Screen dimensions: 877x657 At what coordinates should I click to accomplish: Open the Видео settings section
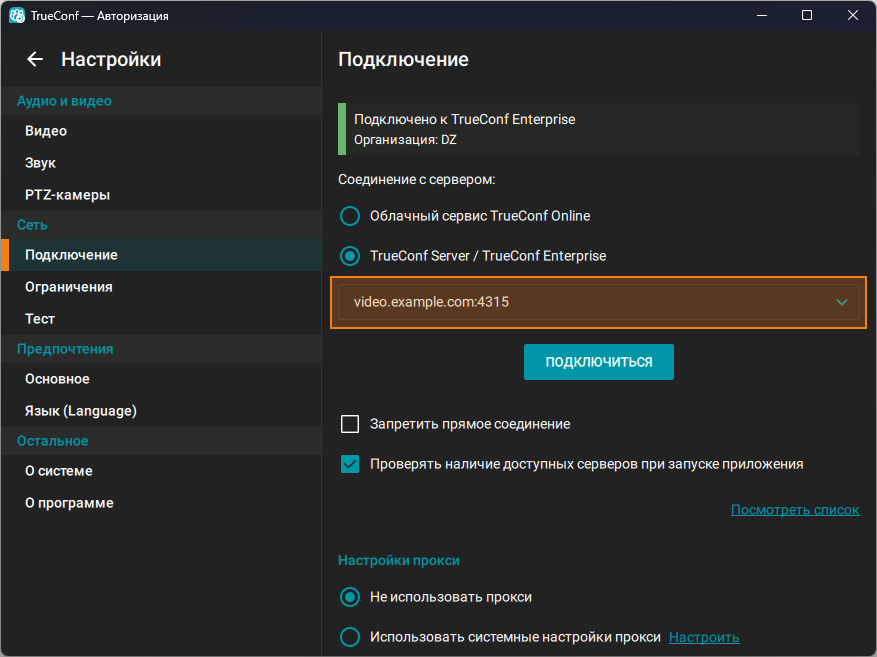point(161,131)
